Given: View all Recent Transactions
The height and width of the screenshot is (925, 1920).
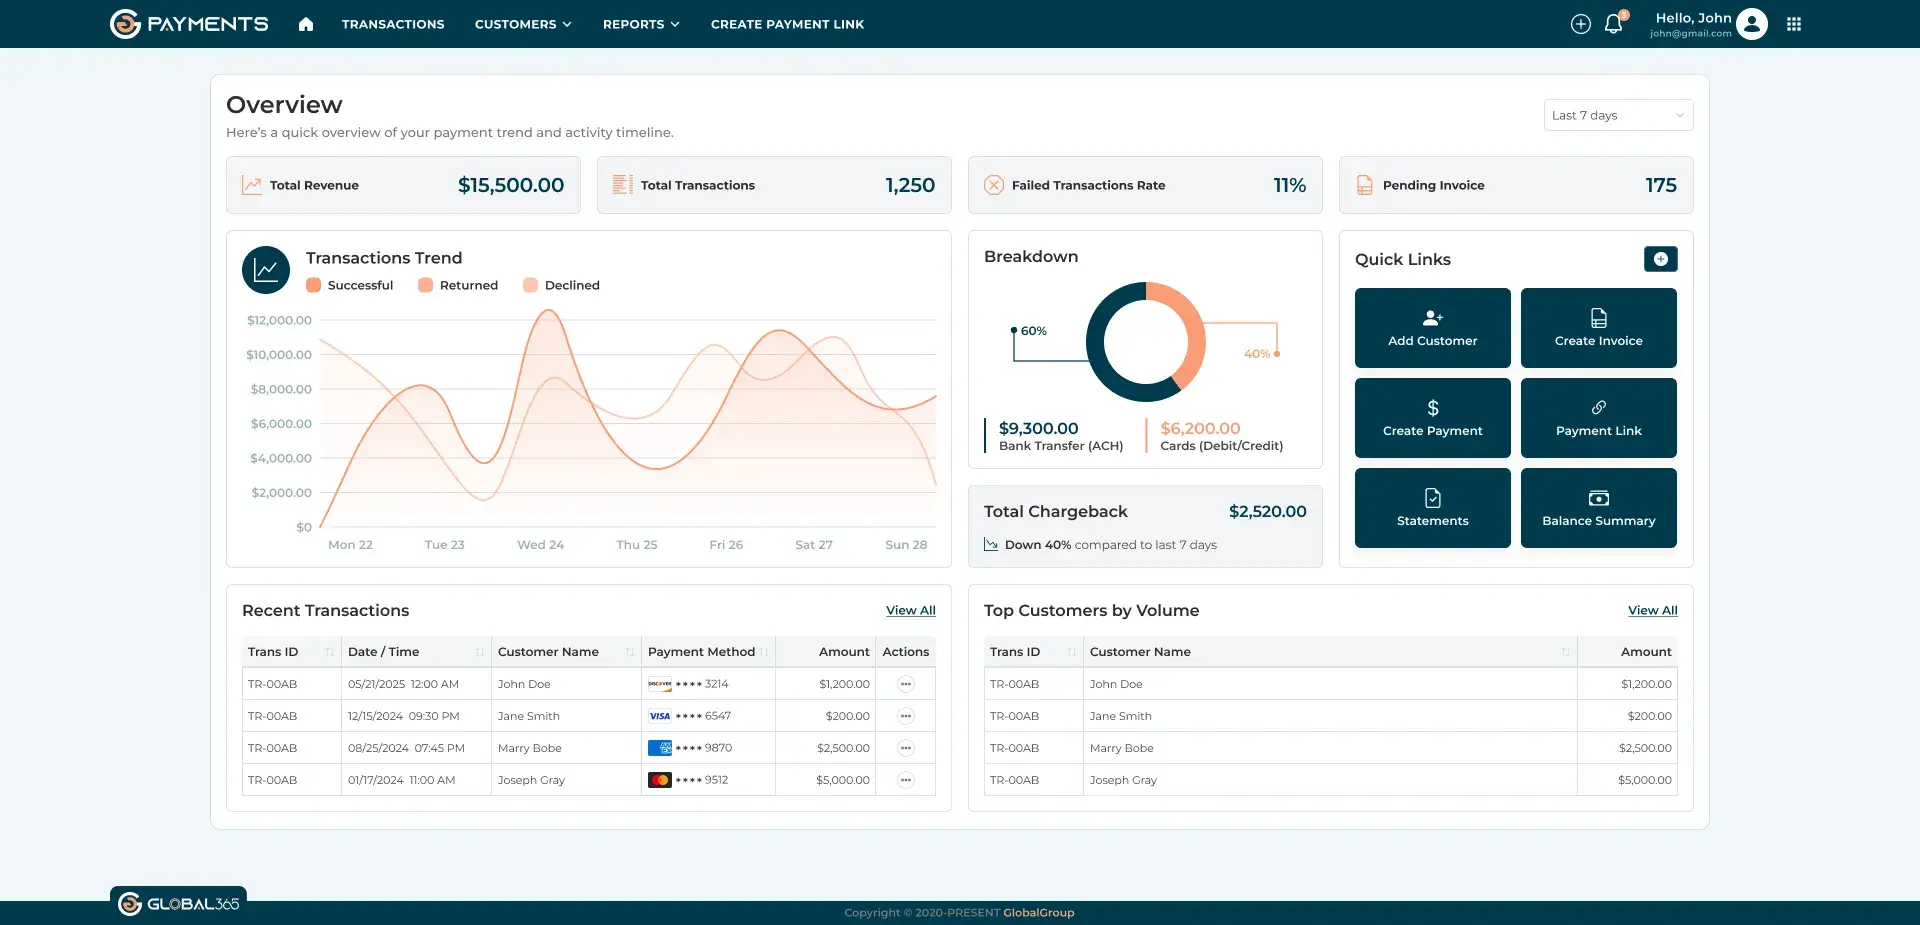Looking at the screenshot, I should (x=910, y=610).
